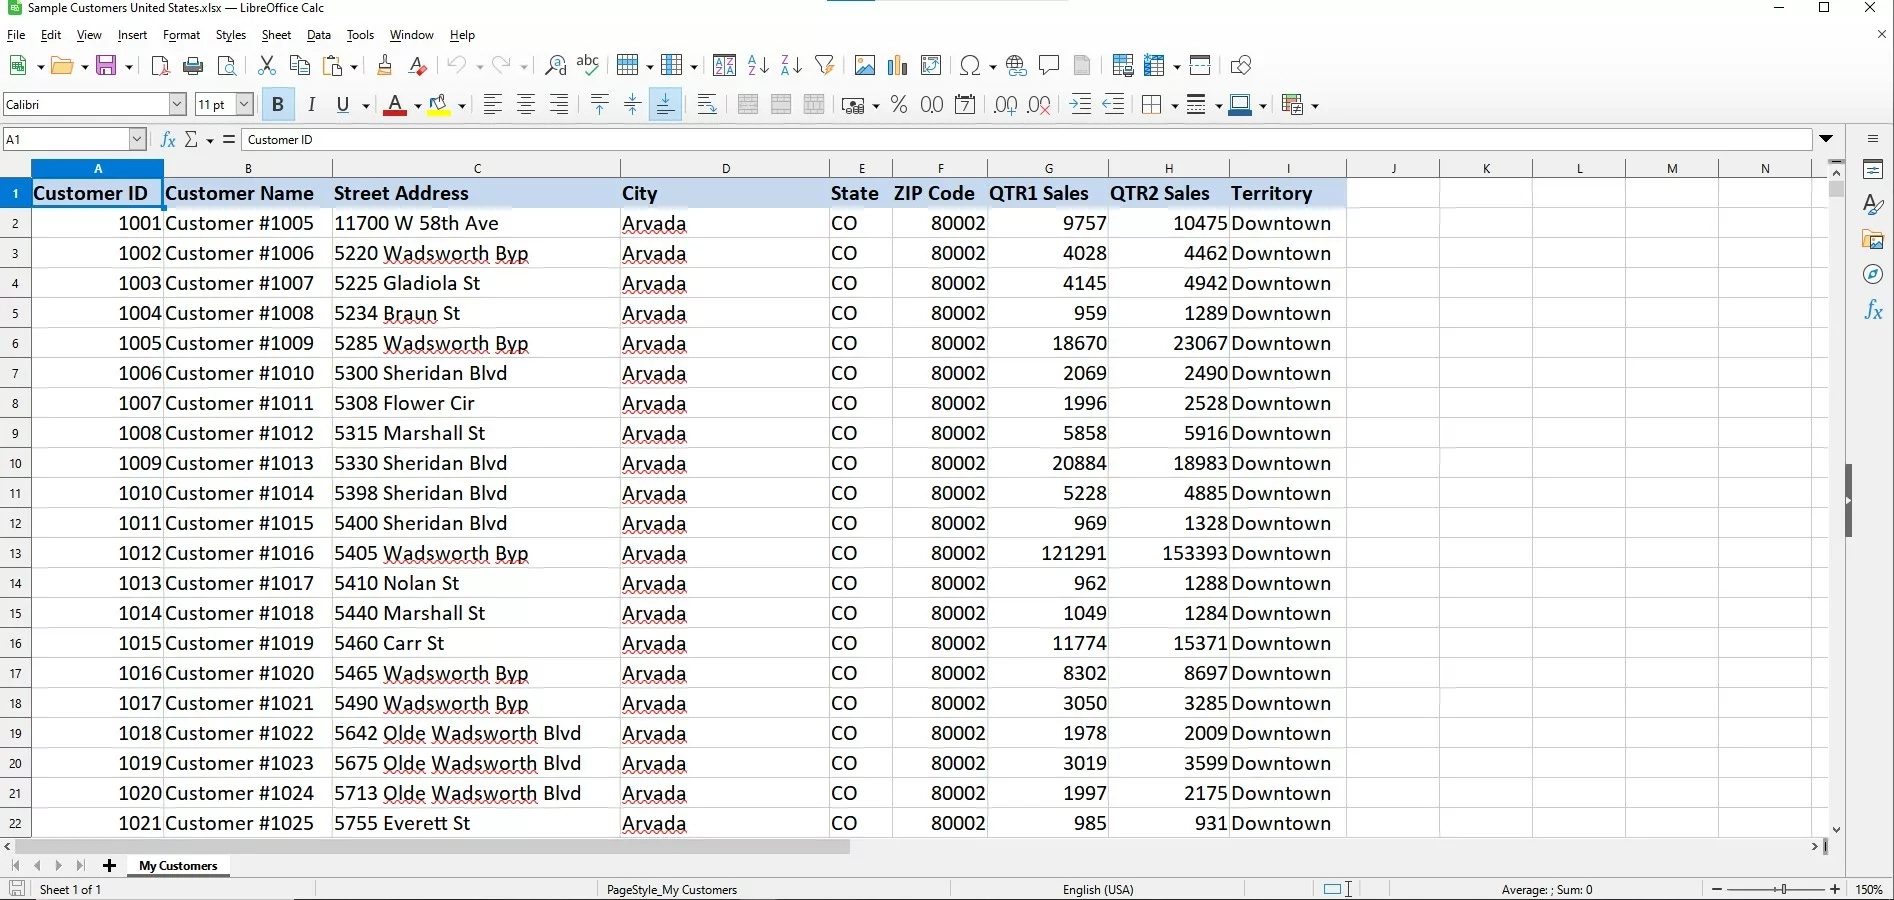Insert a chart
The image size is (1894, 900).
(898, 66)
